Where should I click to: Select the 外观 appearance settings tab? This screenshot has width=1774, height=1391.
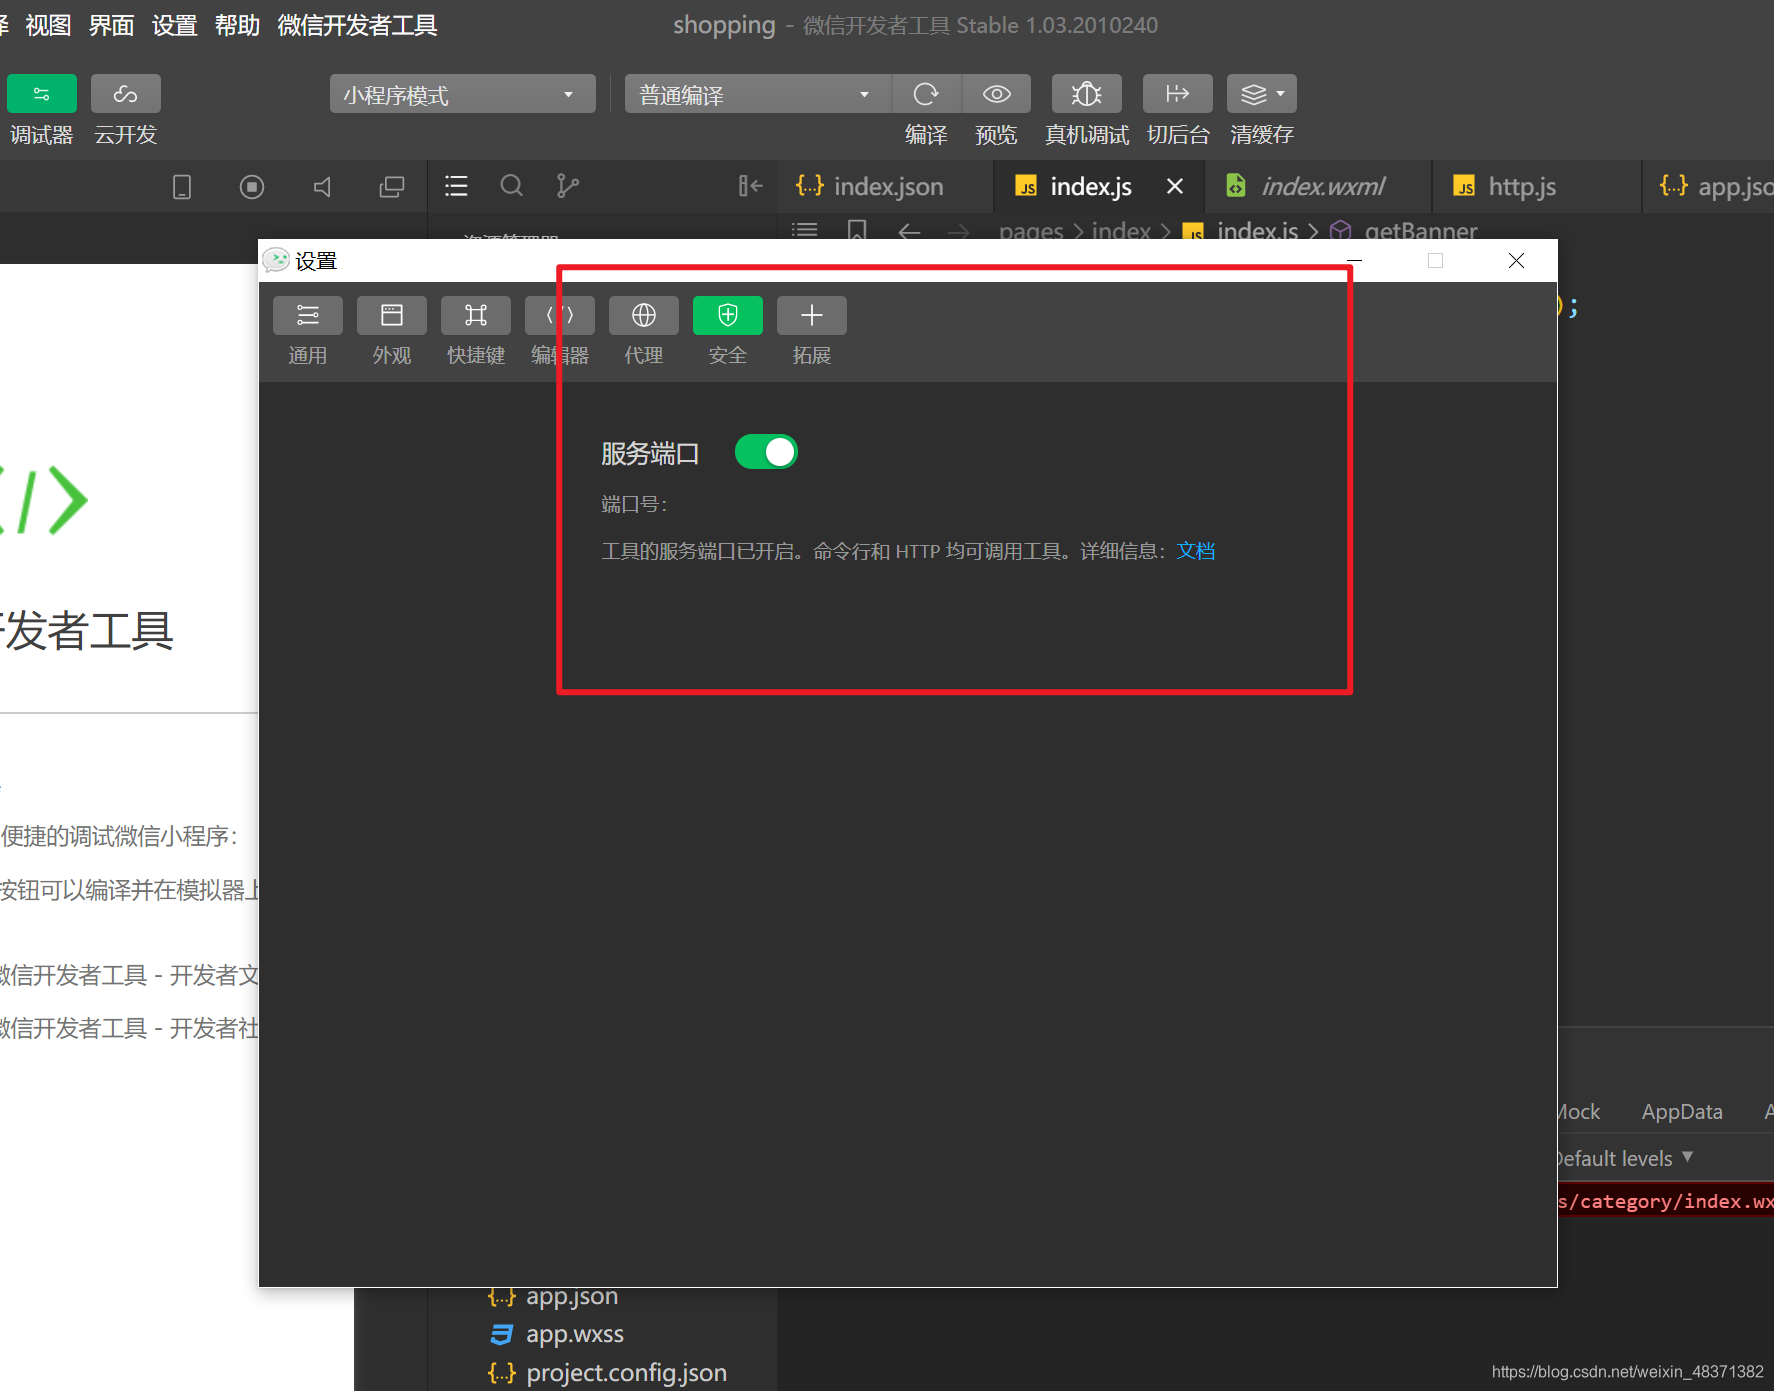point(392,332)
